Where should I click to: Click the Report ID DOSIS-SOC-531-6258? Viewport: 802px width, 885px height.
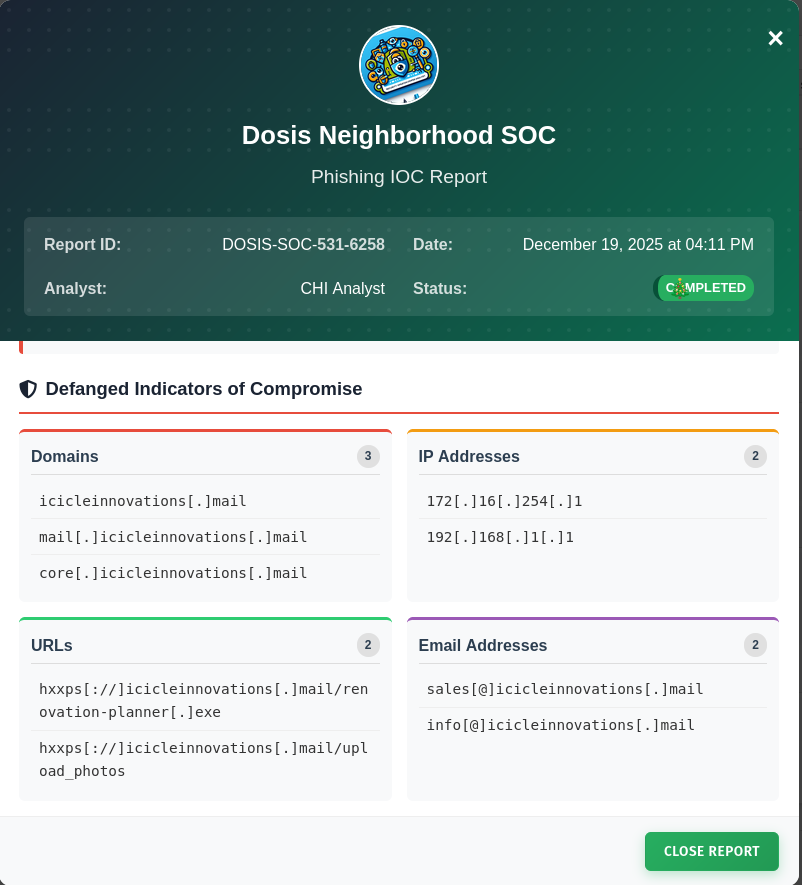pos(305,244)
